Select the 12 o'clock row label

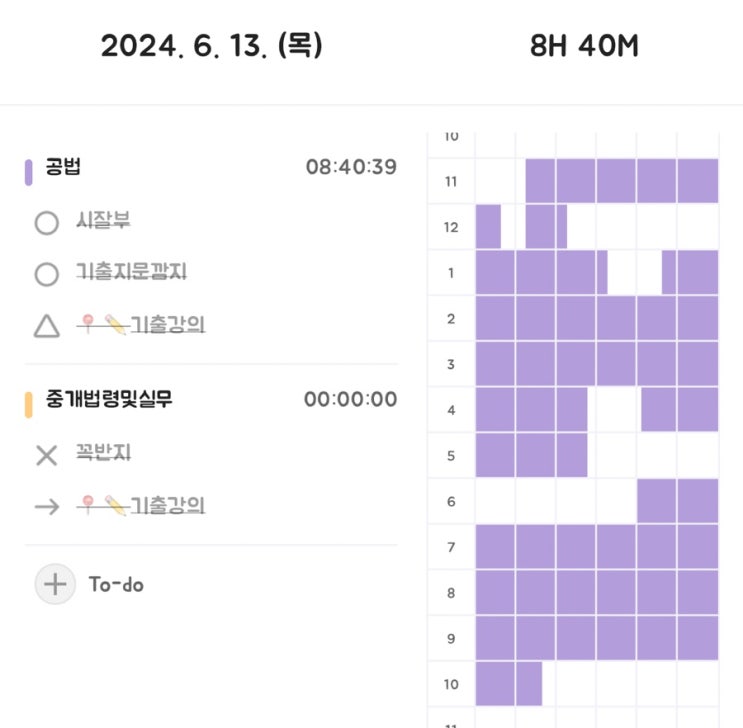[x=451, y=227]
